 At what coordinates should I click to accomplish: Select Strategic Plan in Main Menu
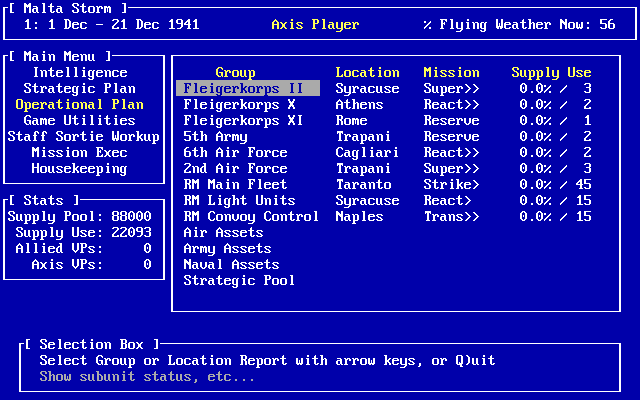click(x=80, y=88)
